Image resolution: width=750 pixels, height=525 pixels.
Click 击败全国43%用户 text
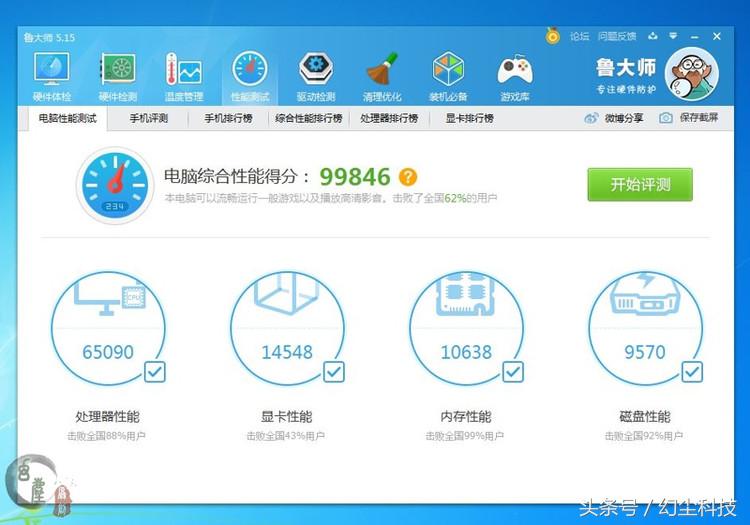[x=286, y=436]
